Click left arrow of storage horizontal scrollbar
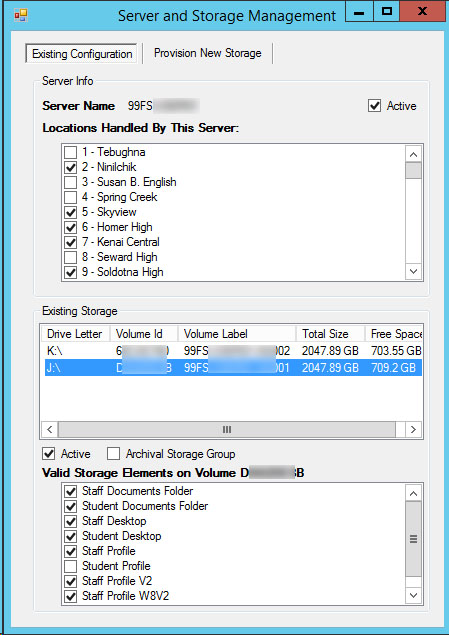The height and width of the screenshot is (635, 449). 50,430
